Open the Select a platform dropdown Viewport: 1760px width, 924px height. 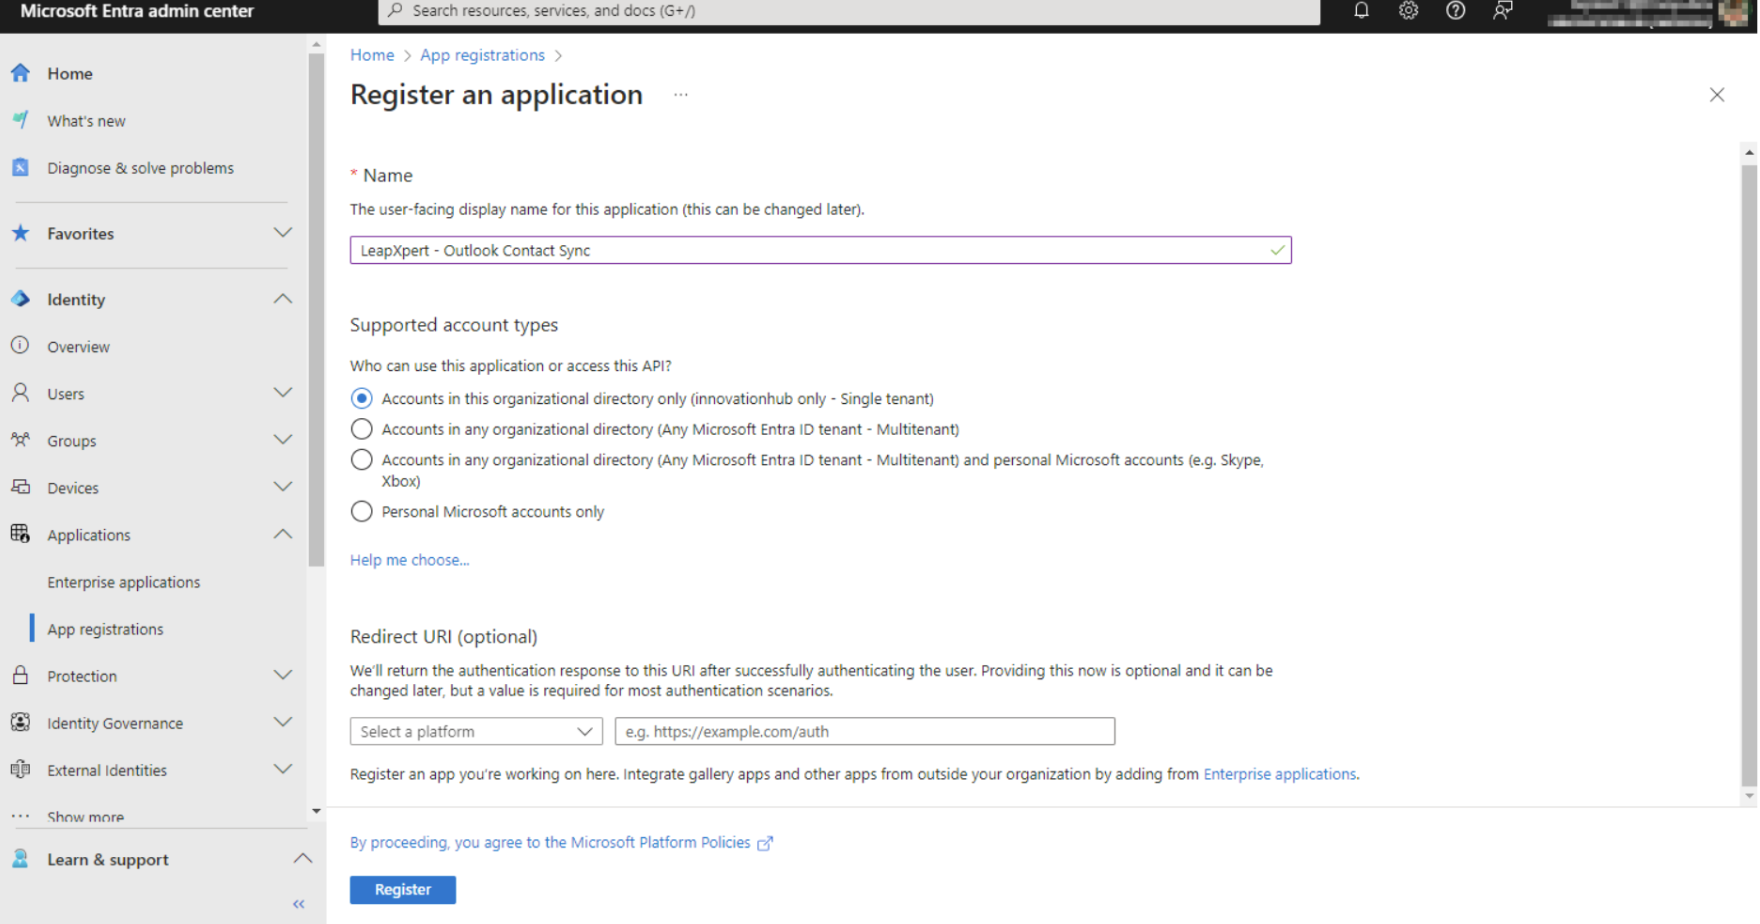[x=476, y=732]
